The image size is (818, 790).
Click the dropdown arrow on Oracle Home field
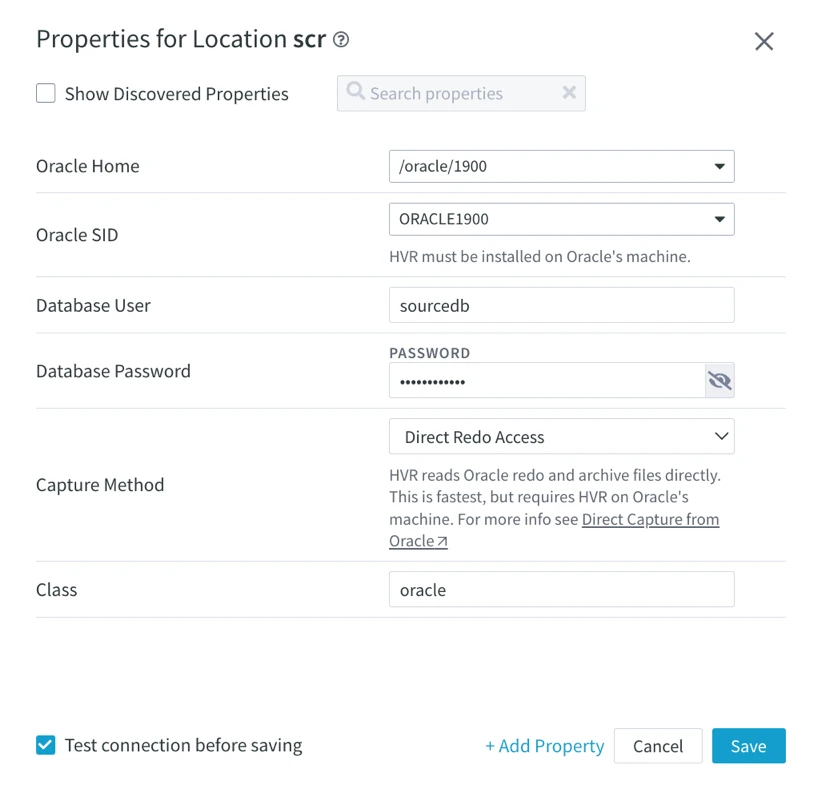(x=719, y=166)
